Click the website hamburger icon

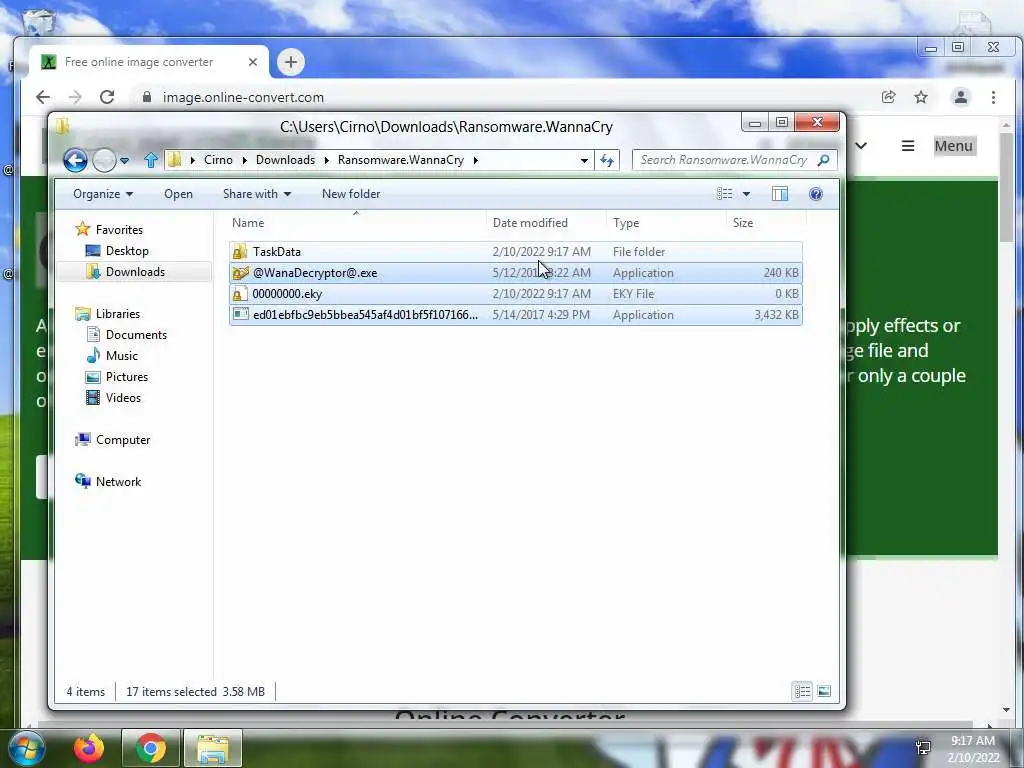[908, 146]
